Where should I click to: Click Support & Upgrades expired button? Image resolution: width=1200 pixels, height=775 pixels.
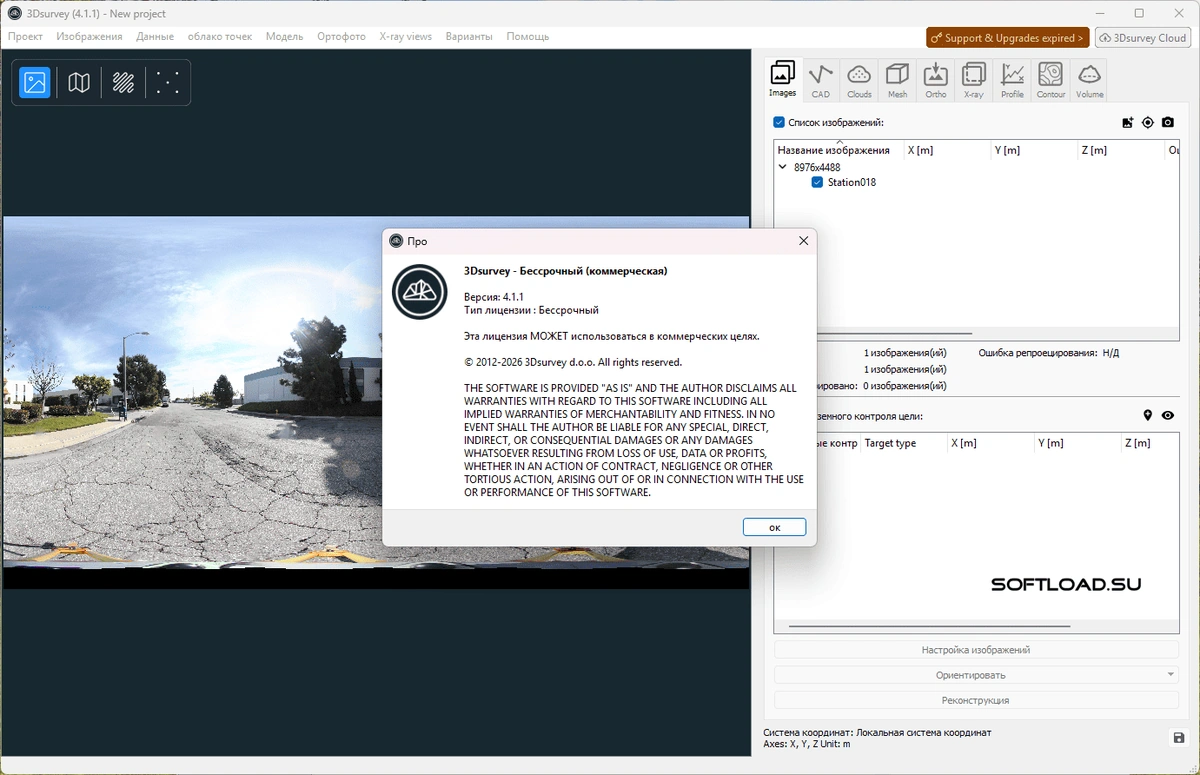[x=1008, y=38]
